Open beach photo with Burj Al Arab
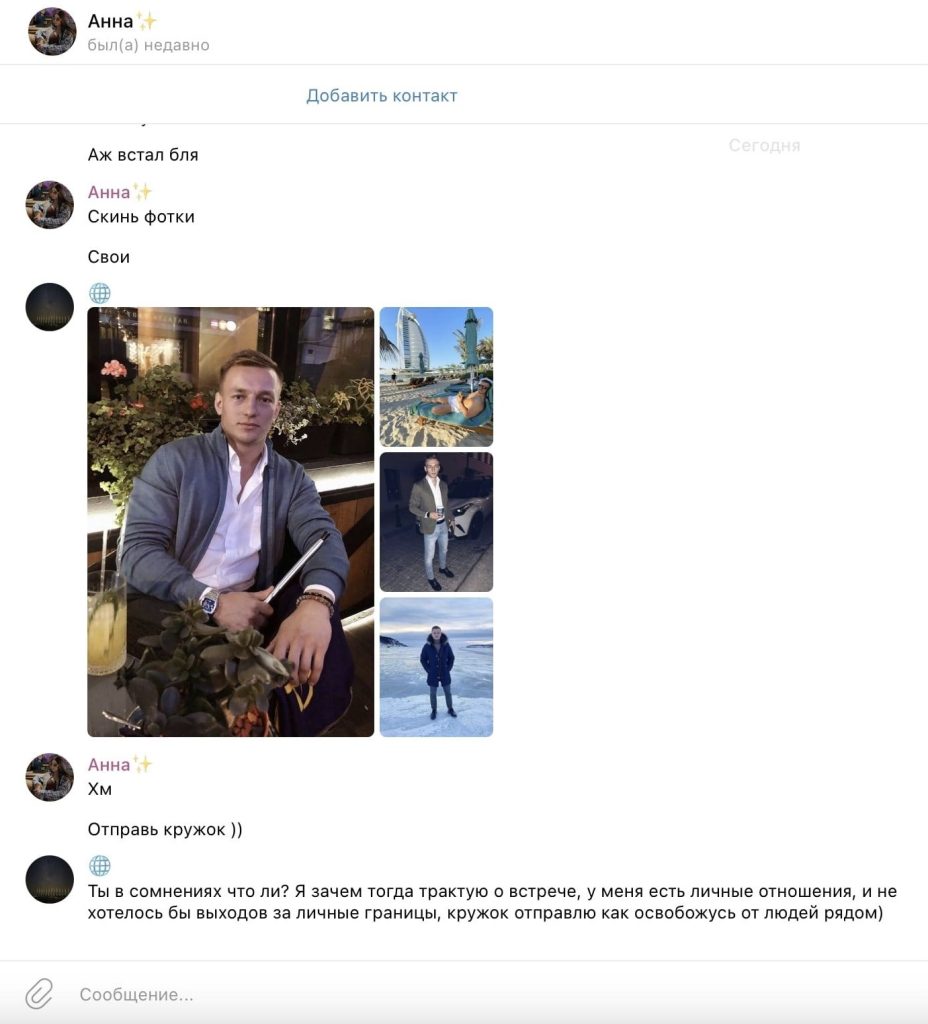The height and width of the screenshot is (1024, 928). click(436, 377)
